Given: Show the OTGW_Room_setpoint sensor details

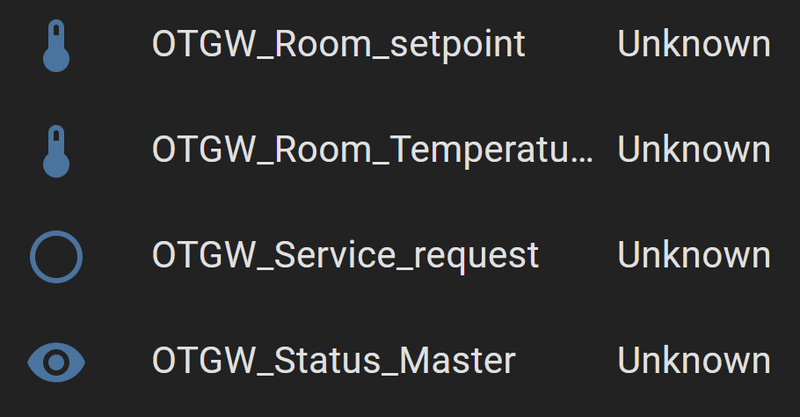Looking at the screenshot, I should point(338,45).
